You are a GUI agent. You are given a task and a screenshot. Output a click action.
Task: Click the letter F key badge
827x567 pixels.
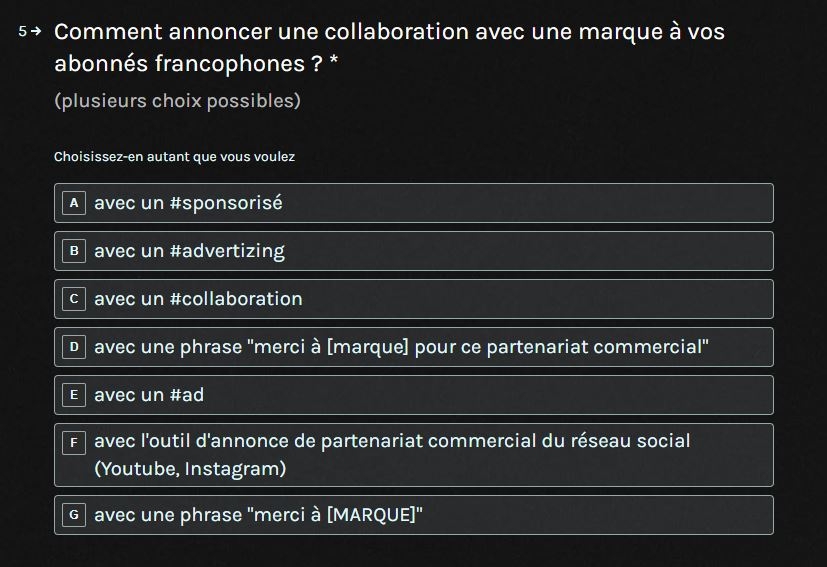click(73, 442)
